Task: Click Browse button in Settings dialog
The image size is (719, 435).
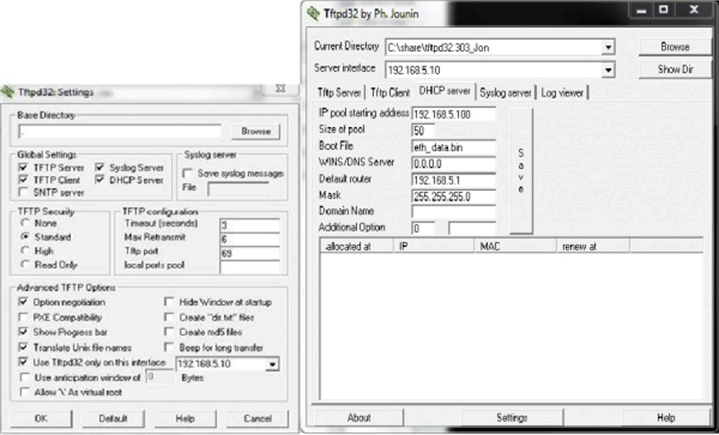Action: coord(256,131)
